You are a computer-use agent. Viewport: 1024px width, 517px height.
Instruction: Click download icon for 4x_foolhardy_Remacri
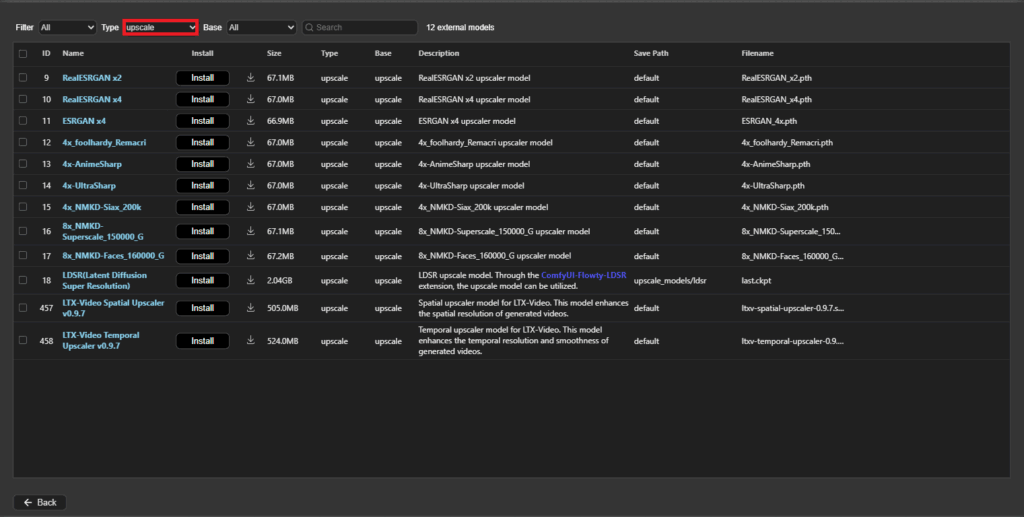(x=250, y=142)
